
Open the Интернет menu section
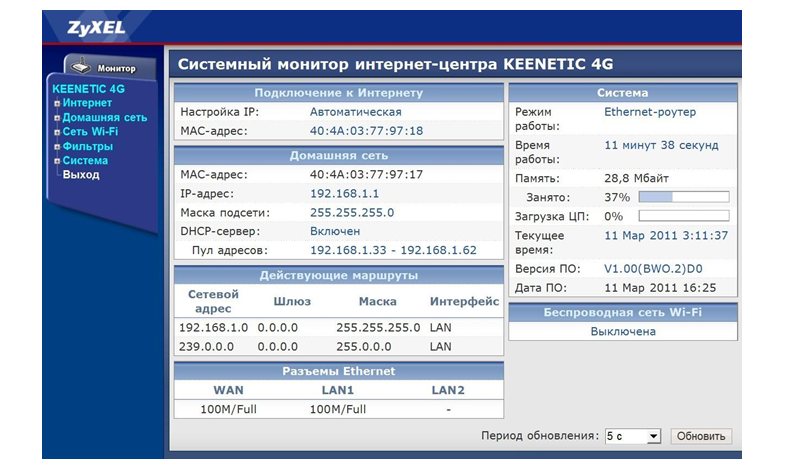coord(87,103)
